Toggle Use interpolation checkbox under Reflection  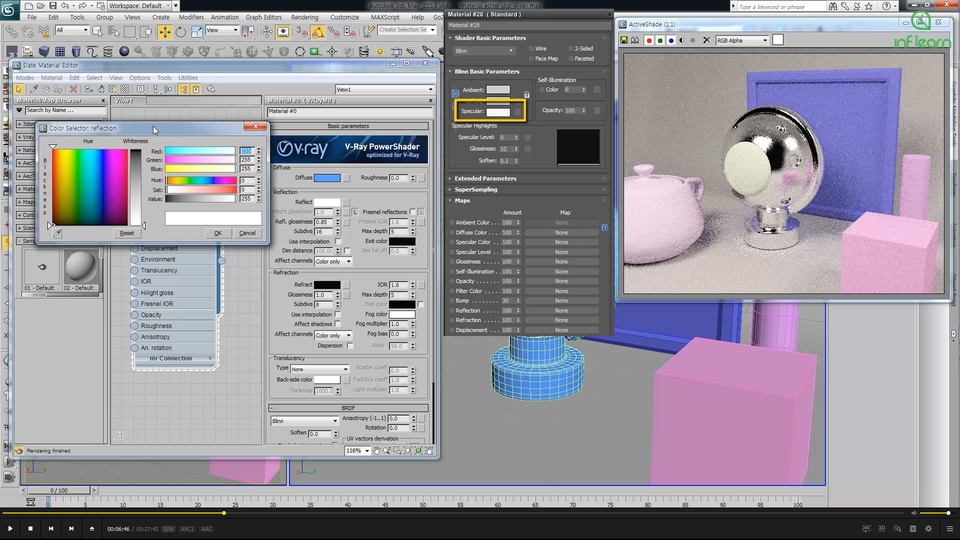pyautogui.click(x=337, y=241)
